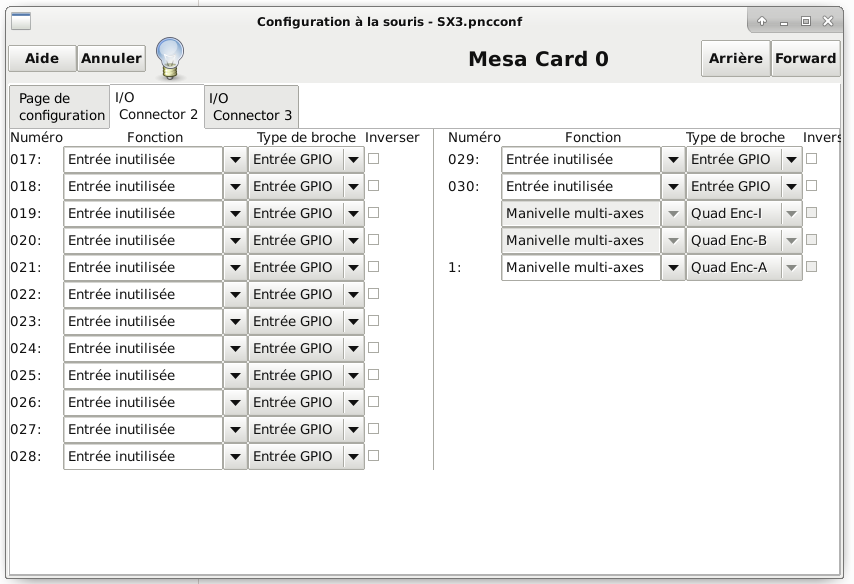Expand the Fonction dropdown arrow for pin 019
854x584 pixels.
click(x=235, y=214)
